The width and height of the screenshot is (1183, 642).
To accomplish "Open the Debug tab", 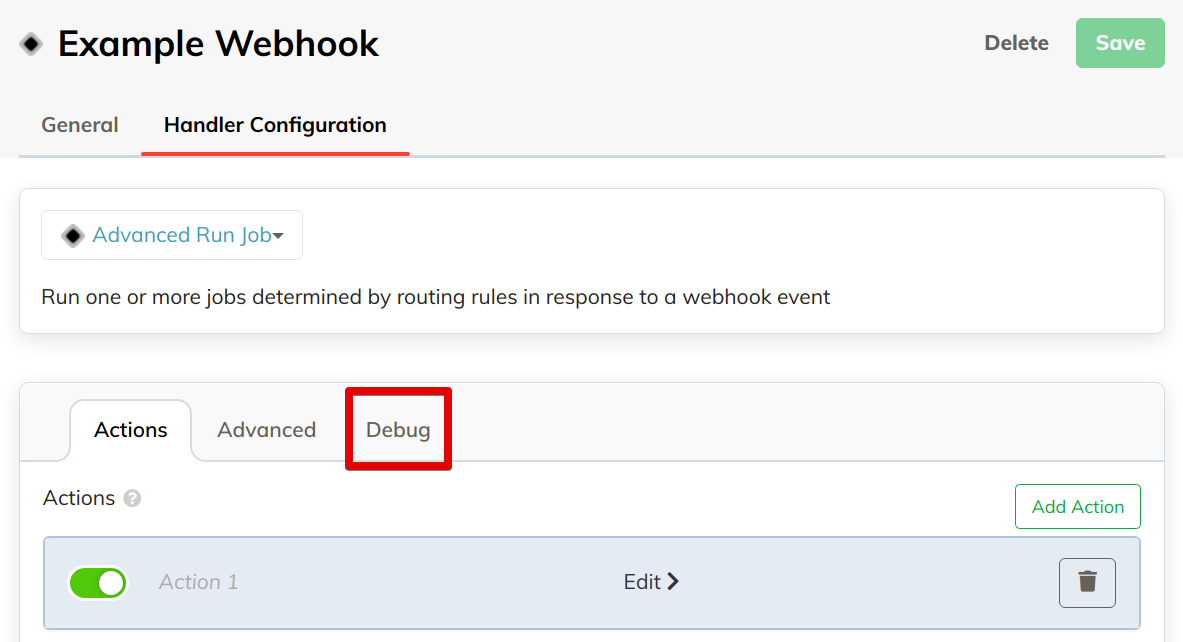I will click(x=398, y=429).
